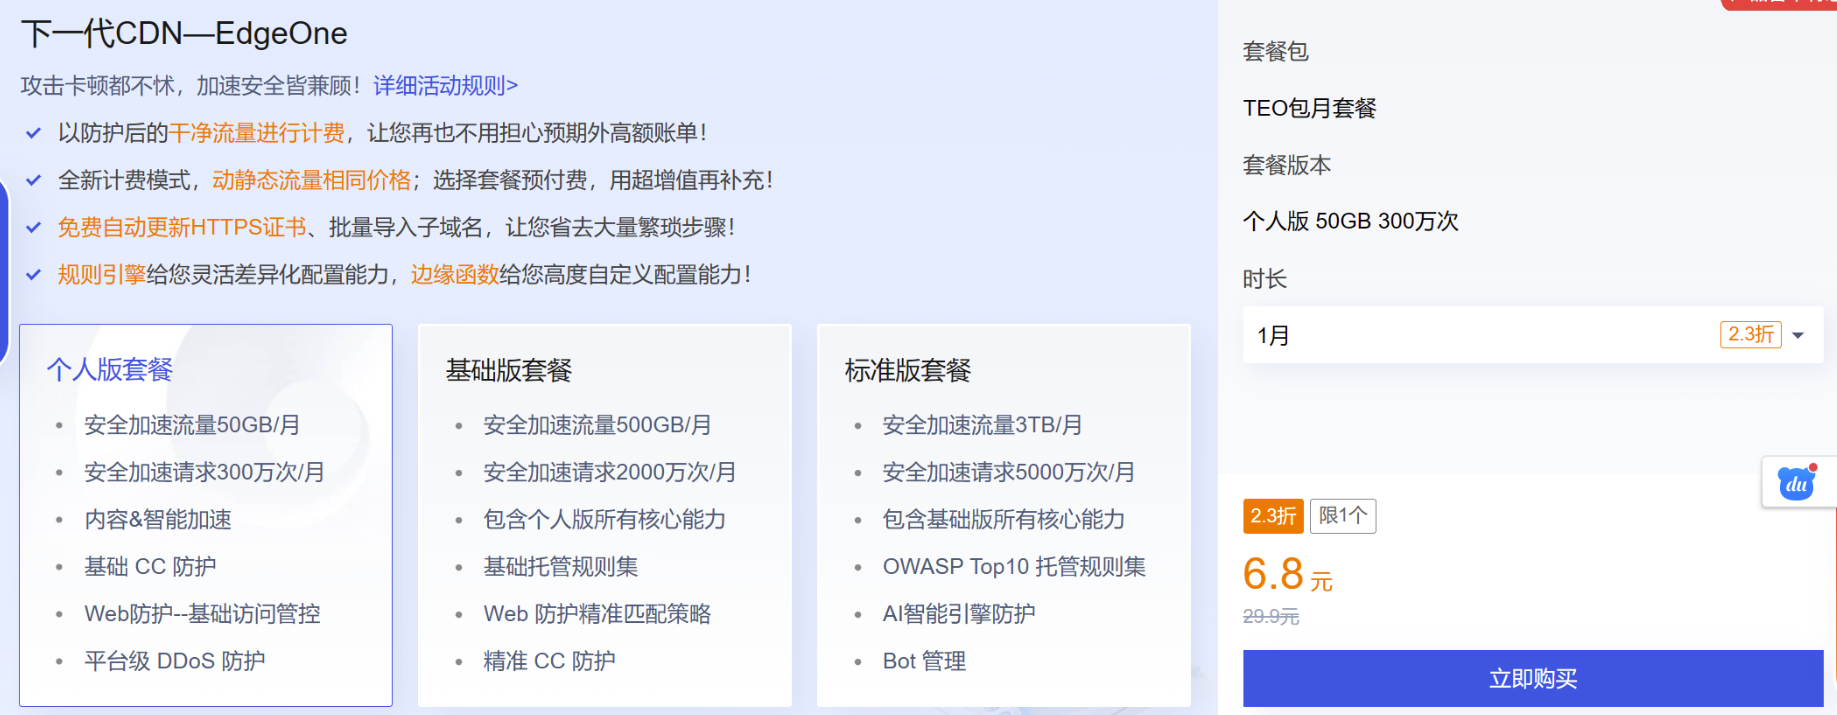
Task: Click checkmark icon beside 以防护后的干净流量进行计费
Action: (x=33, y=133)
